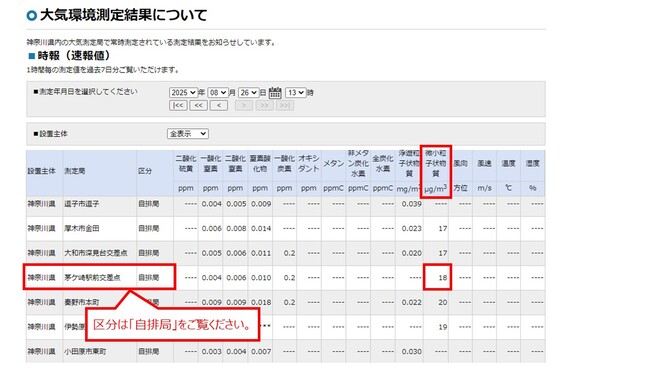Click the 一酸化窒素 column header
Image resolution: width=660 pixels, height=371 pixels.
(210, 164)
